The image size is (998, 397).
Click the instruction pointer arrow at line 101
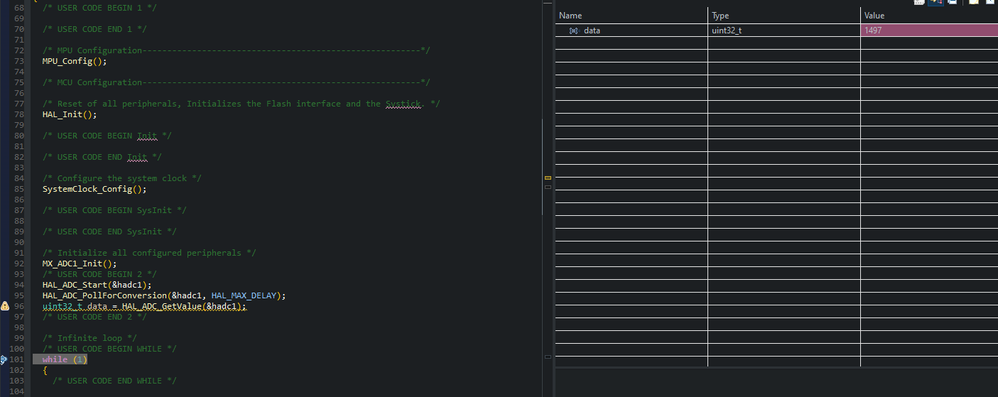pyautogui.click(x=3, y=359)
